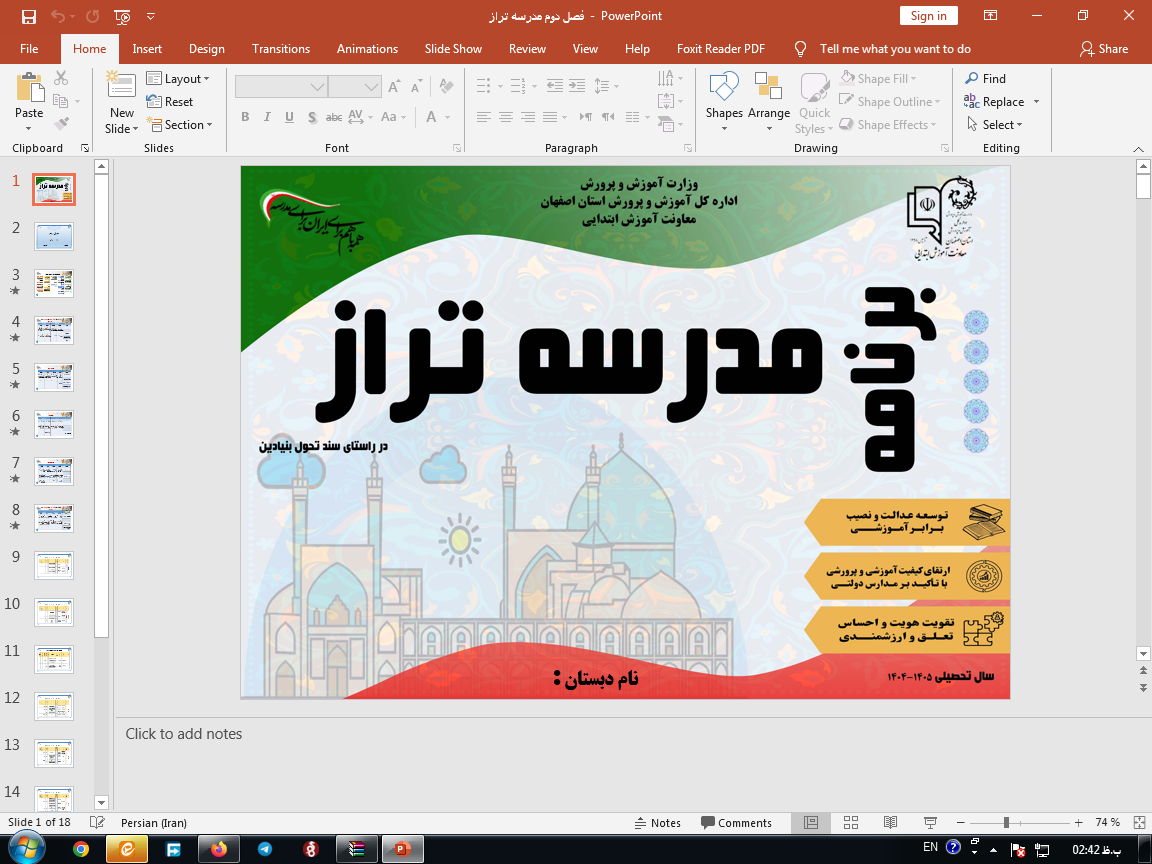Click the Paste clipboard icon
Screen dimensions: 1152x864
click(29, 88)
